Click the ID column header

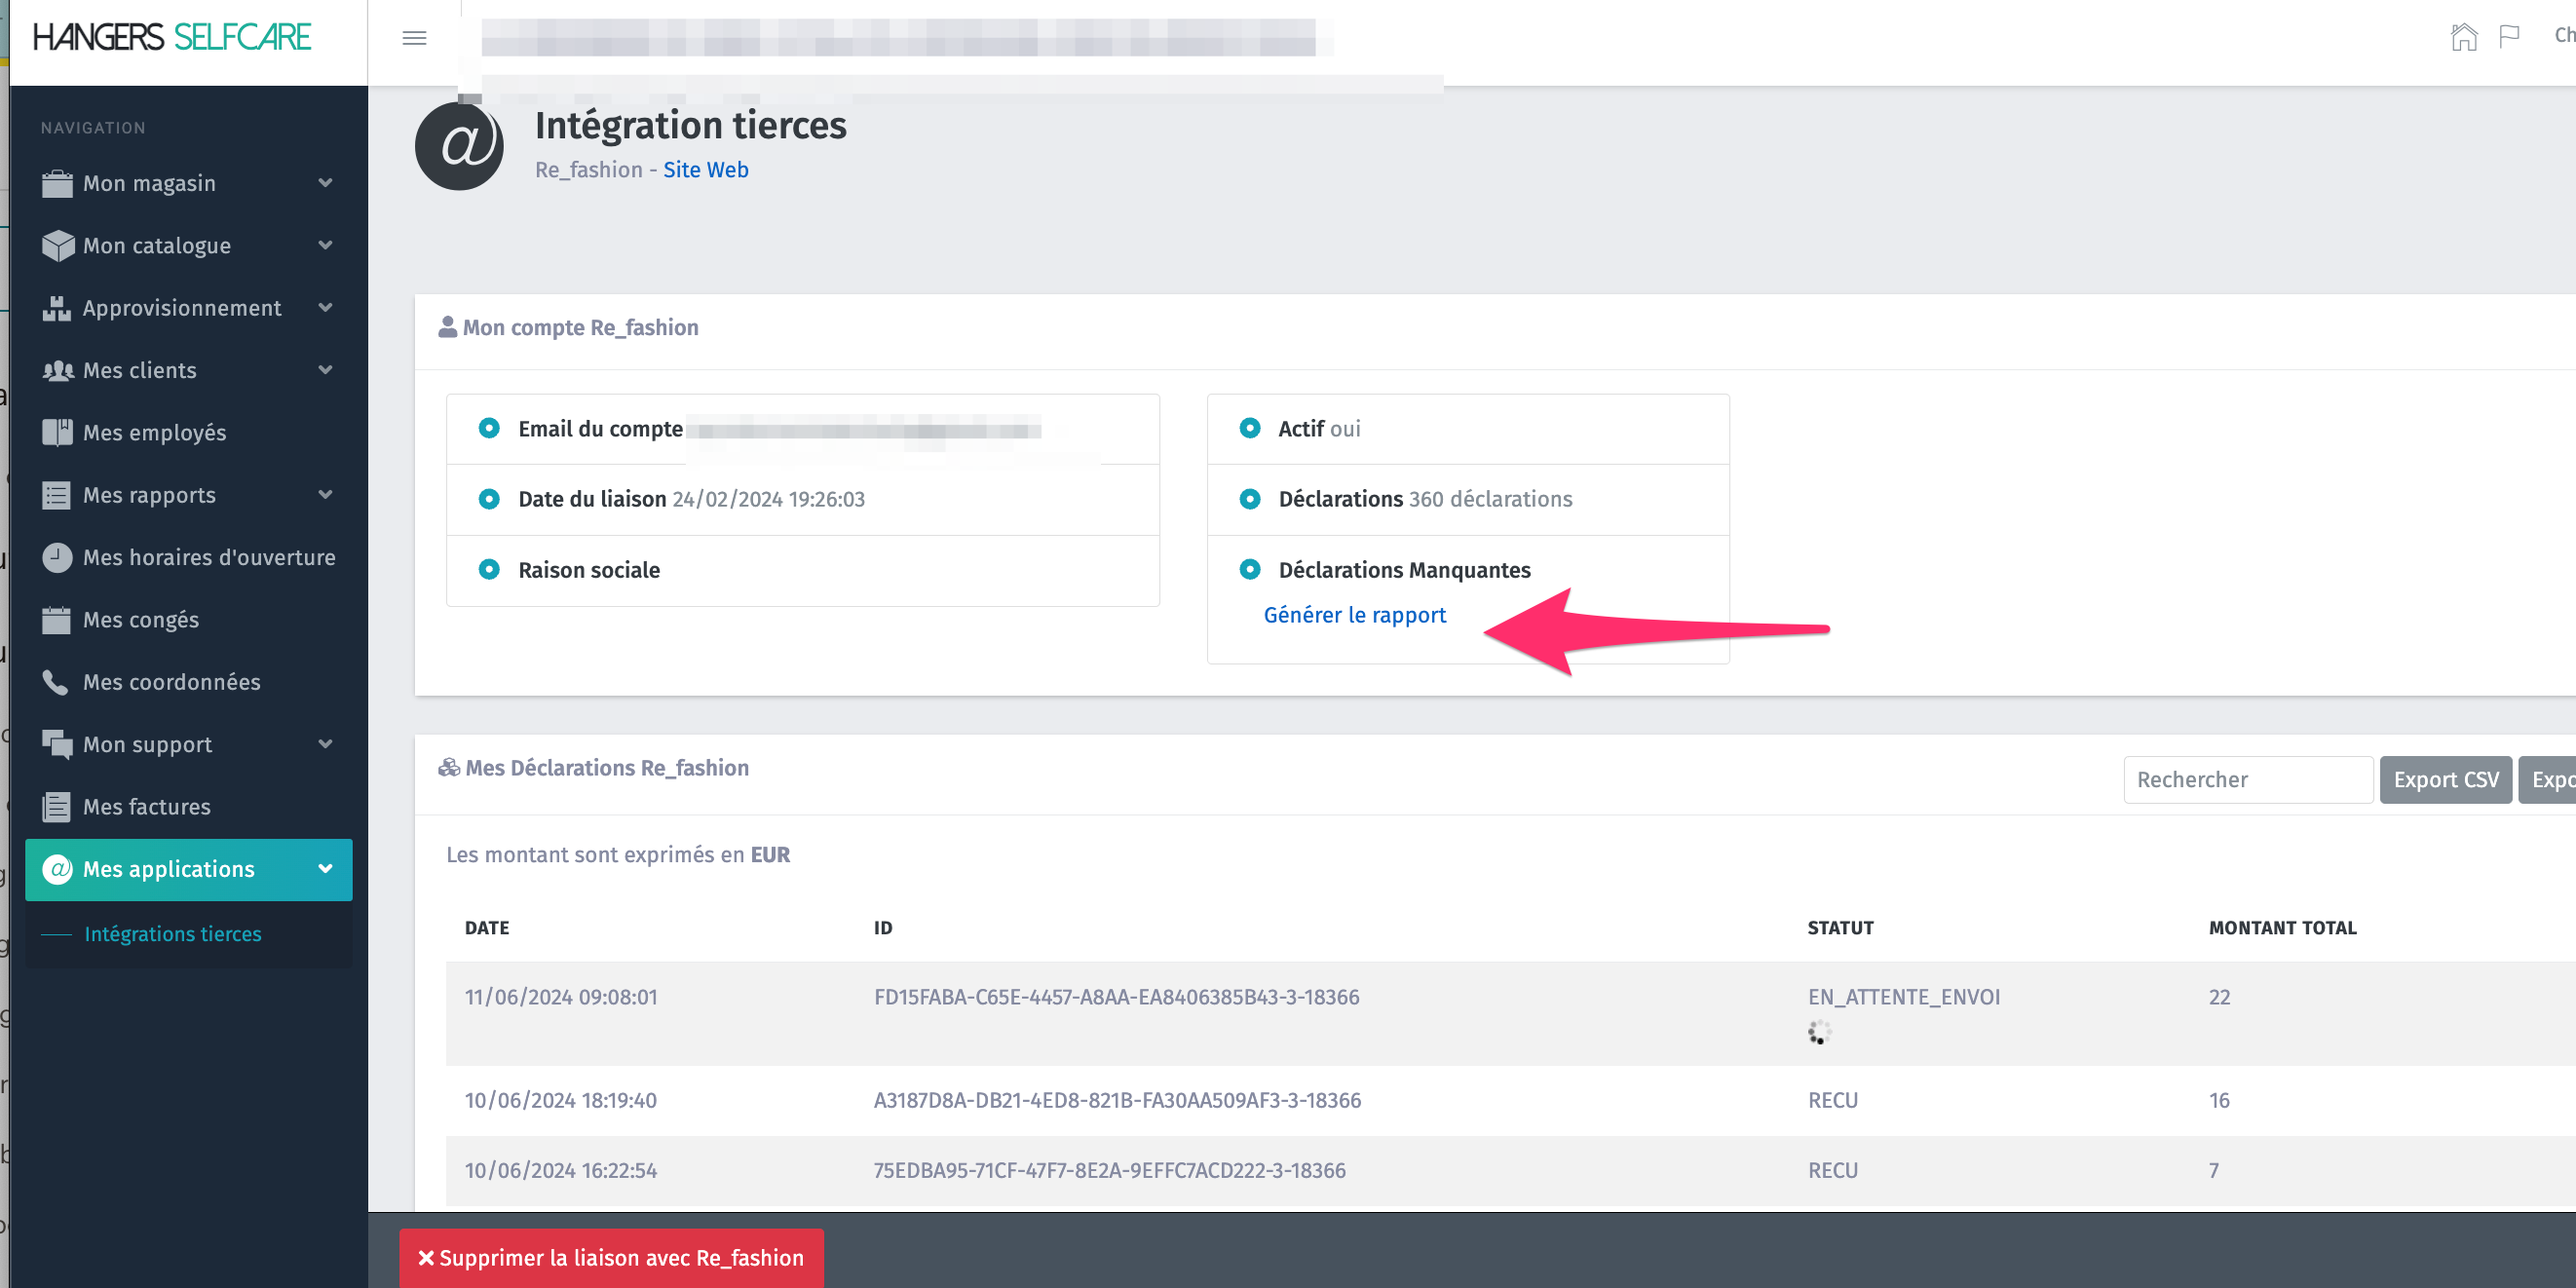[x=883, y=928]
